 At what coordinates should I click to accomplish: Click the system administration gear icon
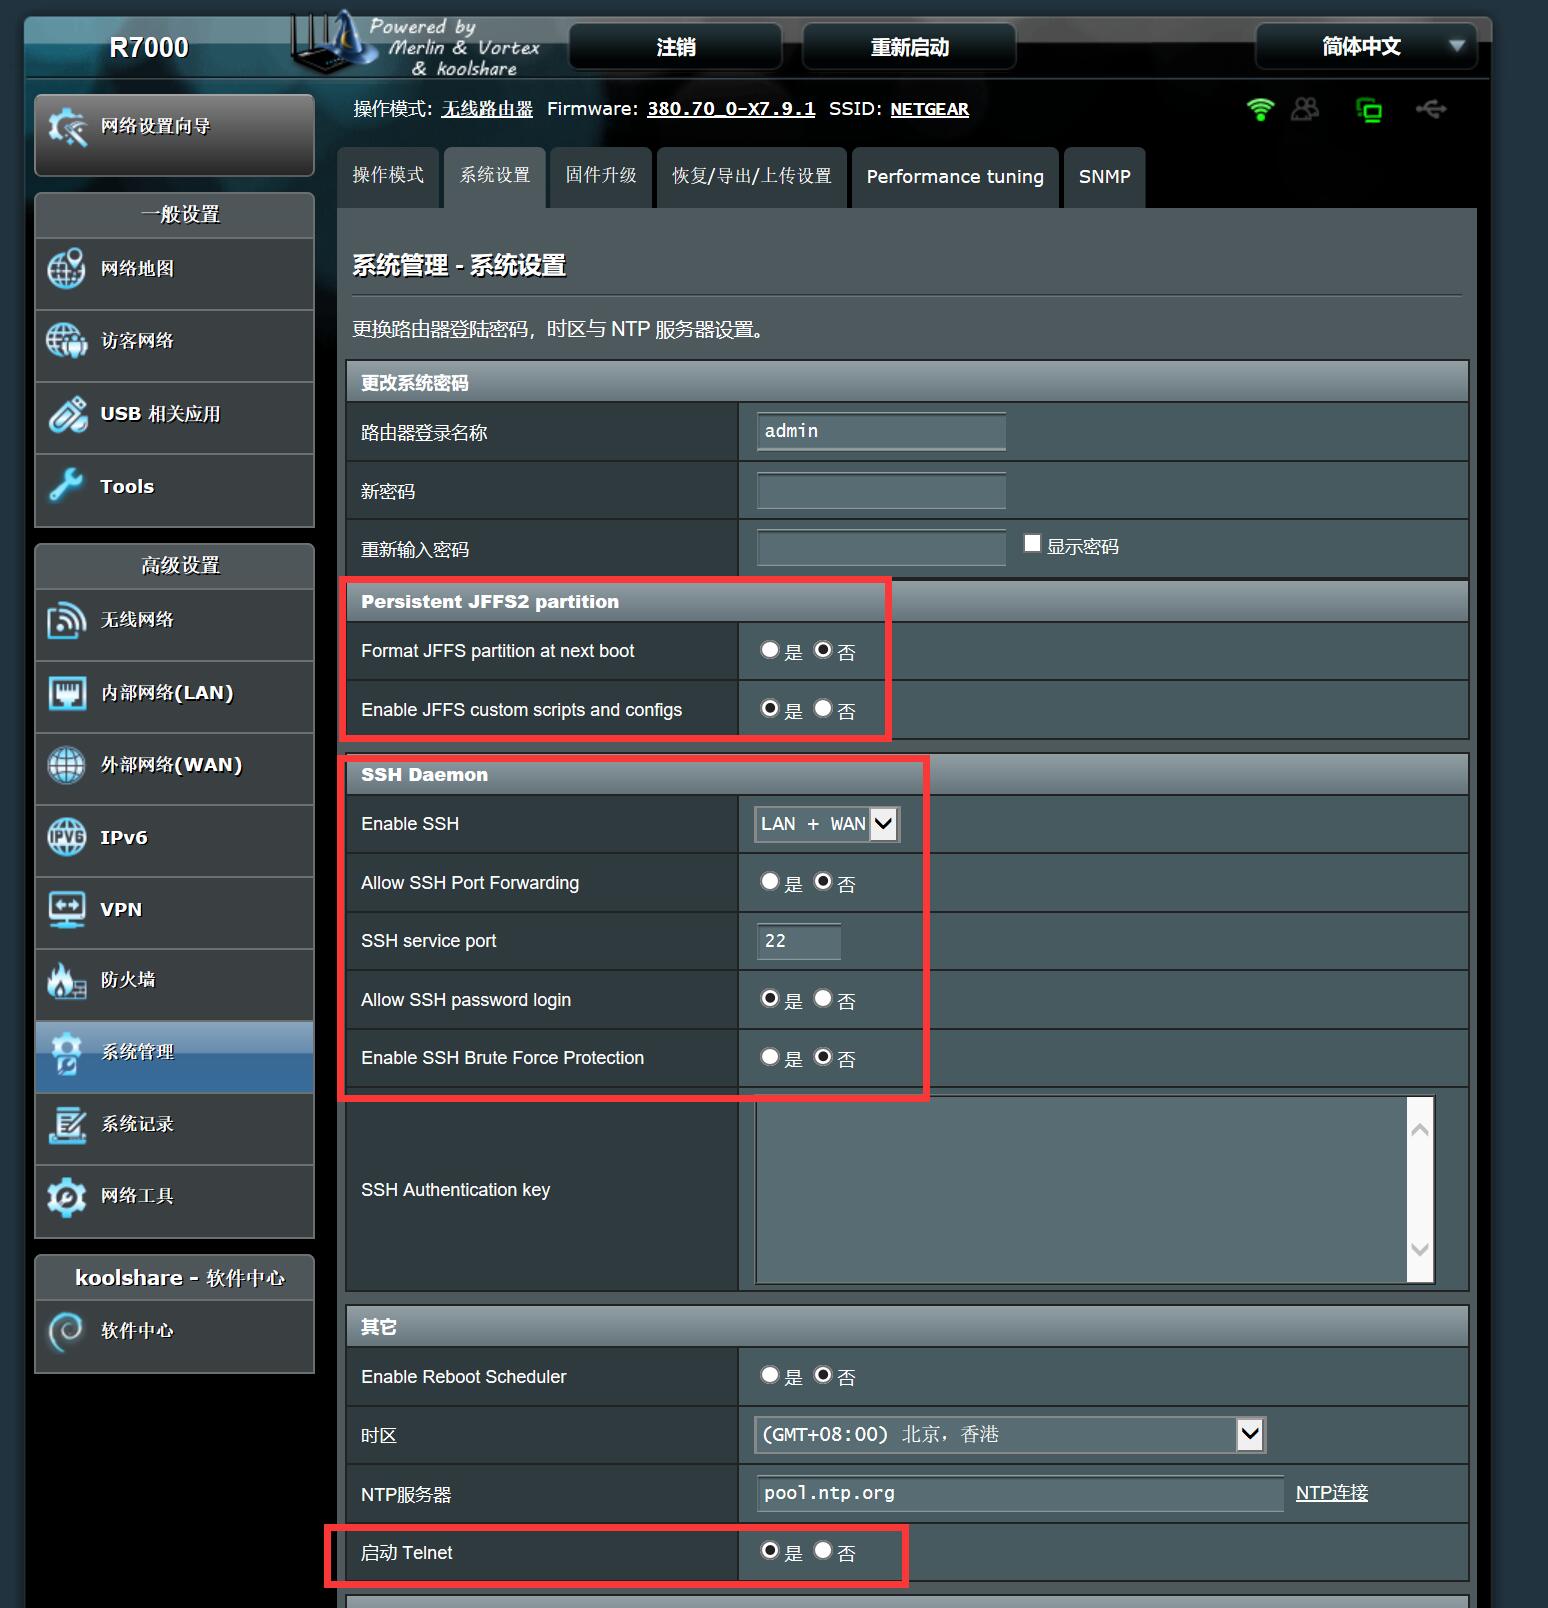click(x=67, y=1053)
